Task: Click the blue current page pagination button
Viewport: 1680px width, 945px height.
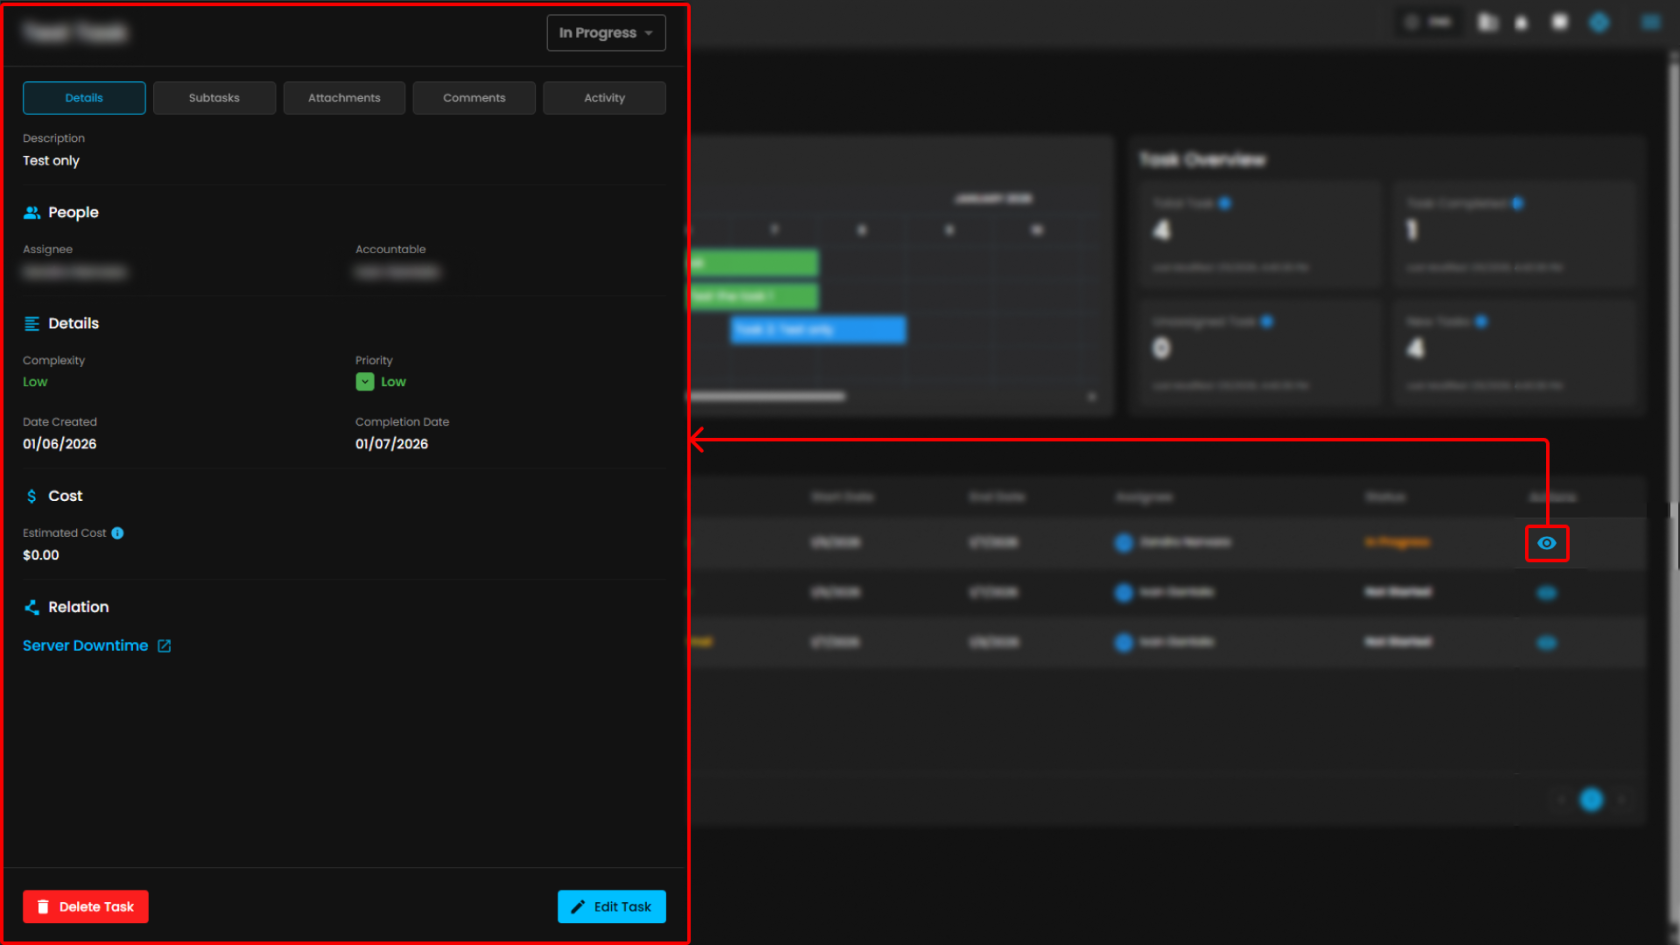Action: (1590, 800)
